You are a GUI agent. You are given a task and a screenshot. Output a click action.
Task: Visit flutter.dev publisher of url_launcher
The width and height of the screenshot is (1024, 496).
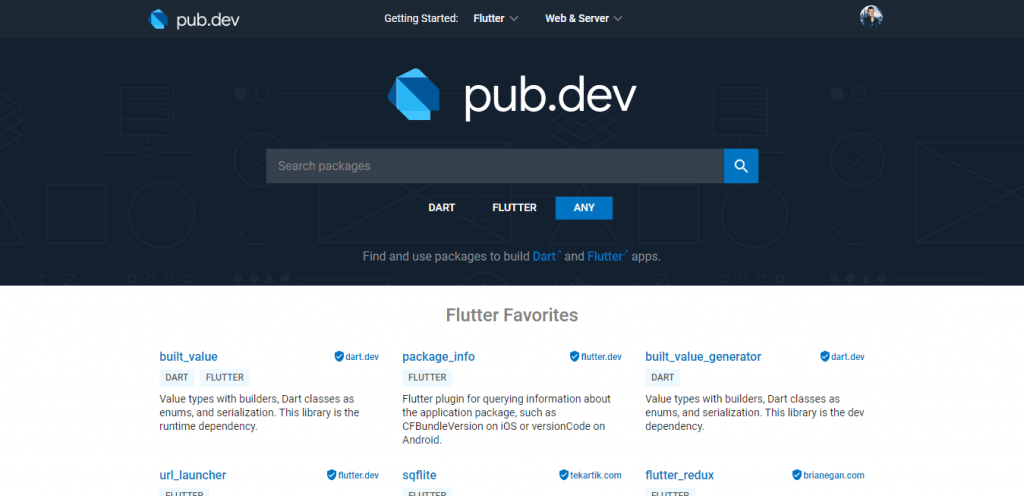pos(358,475)
